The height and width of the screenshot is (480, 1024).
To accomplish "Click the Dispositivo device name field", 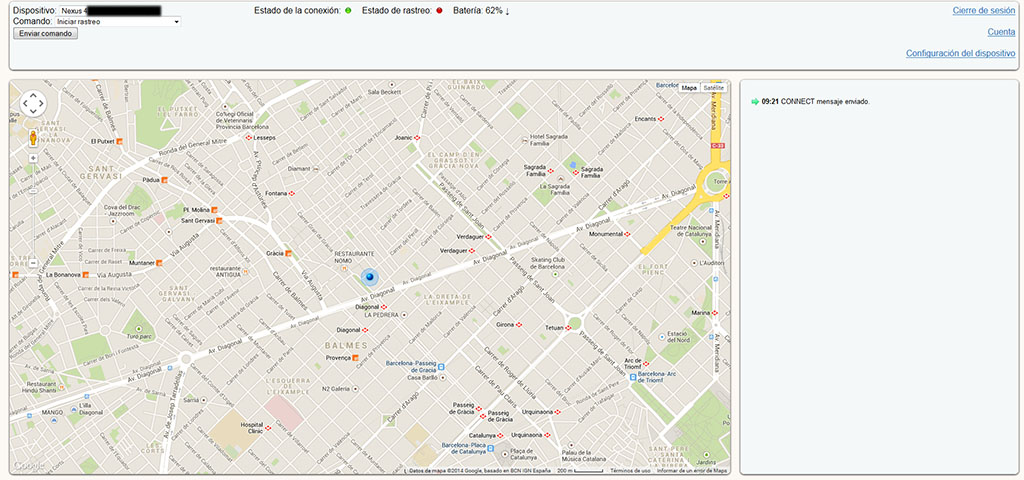I will click(110, 10).
